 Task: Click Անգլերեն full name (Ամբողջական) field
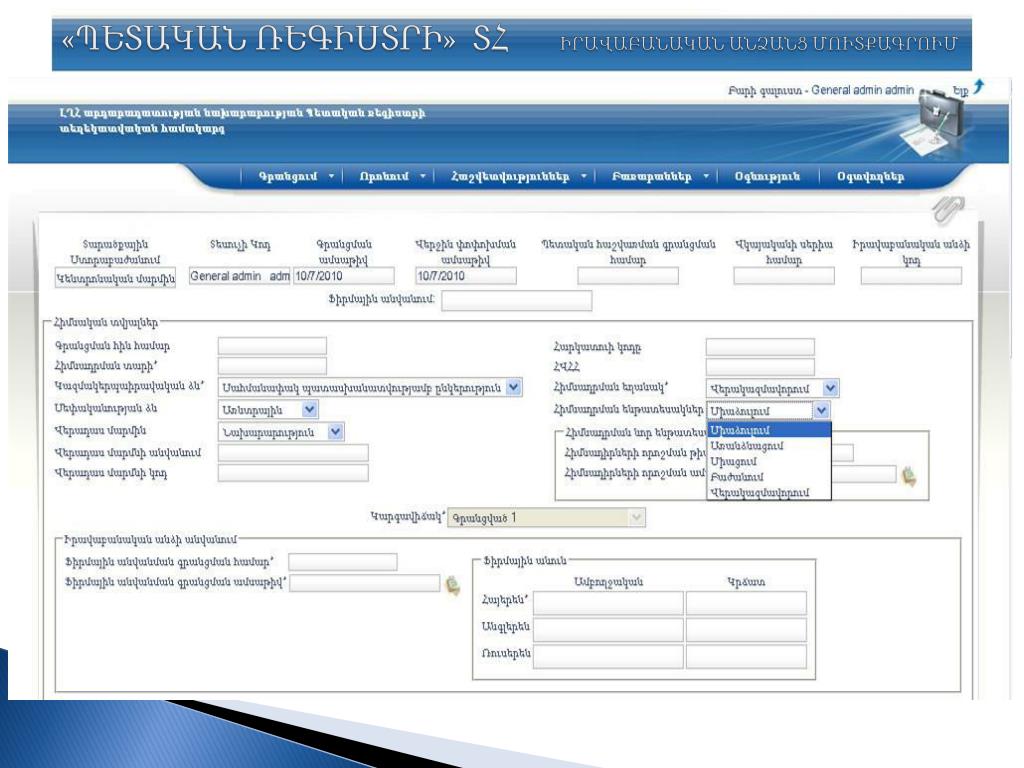[608, 630]
